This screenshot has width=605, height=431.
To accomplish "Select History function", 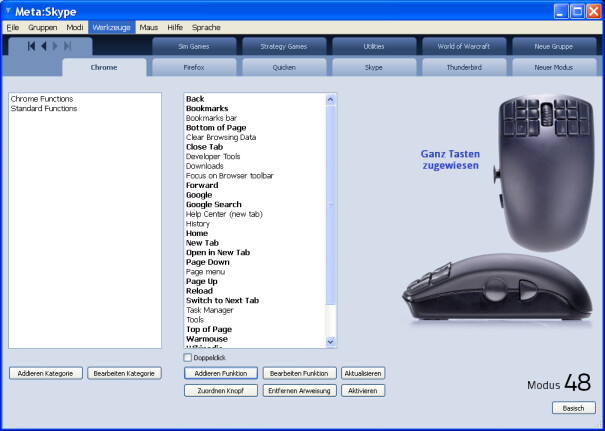I will pyautogui.click(x=198, y=224).
